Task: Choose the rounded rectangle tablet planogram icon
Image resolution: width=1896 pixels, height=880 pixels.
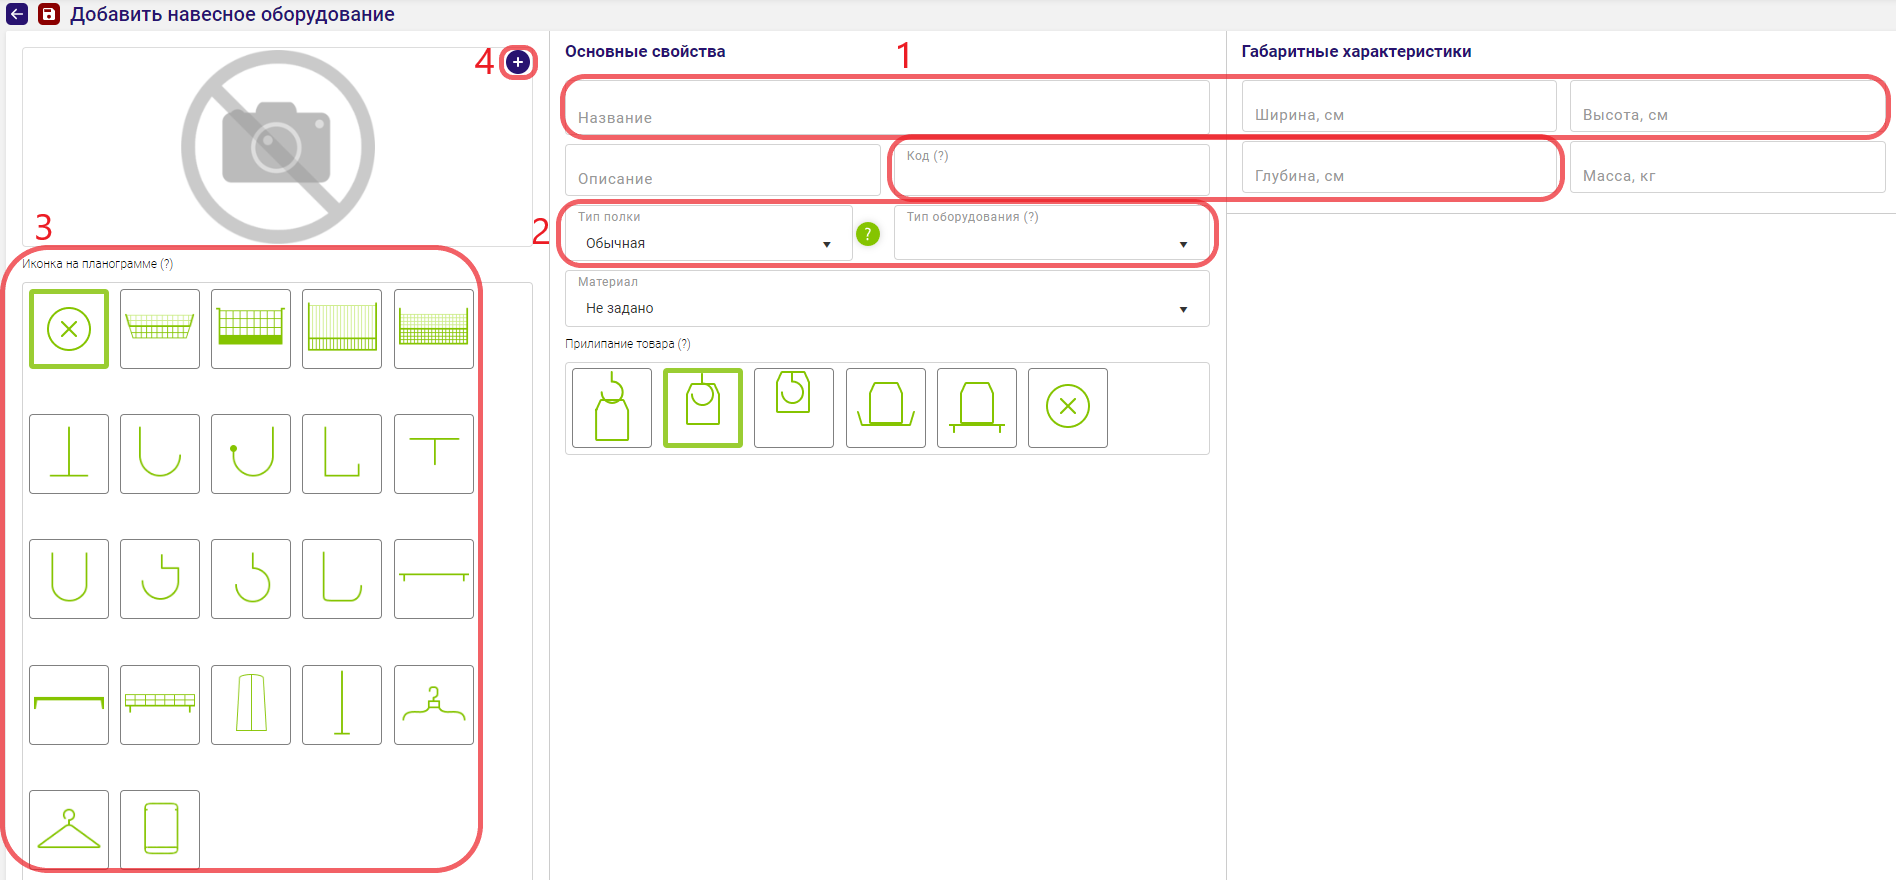Action: [x=160, y=830]
